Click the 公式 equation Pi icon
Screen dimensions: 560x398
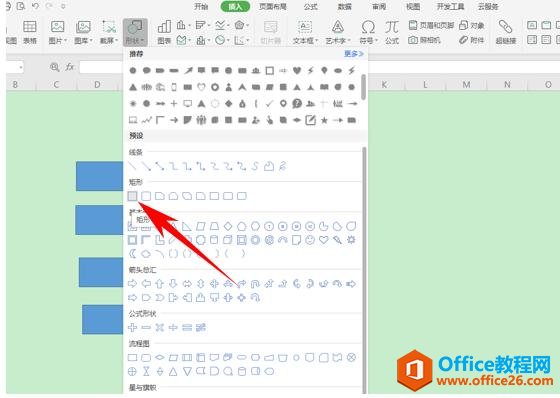tap(392, 32)
